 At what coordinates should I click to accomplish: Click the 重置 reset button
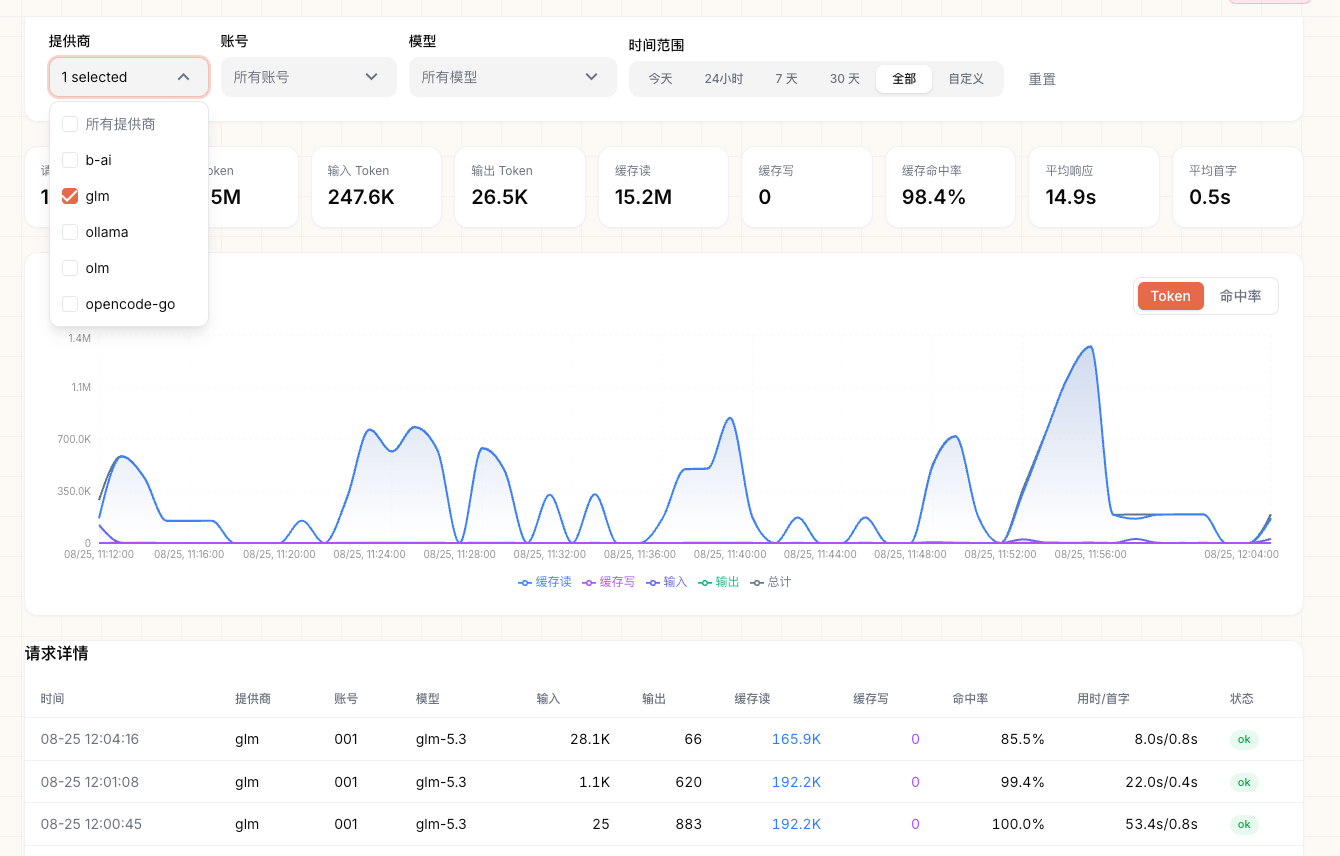click(x=1042, y=79)
